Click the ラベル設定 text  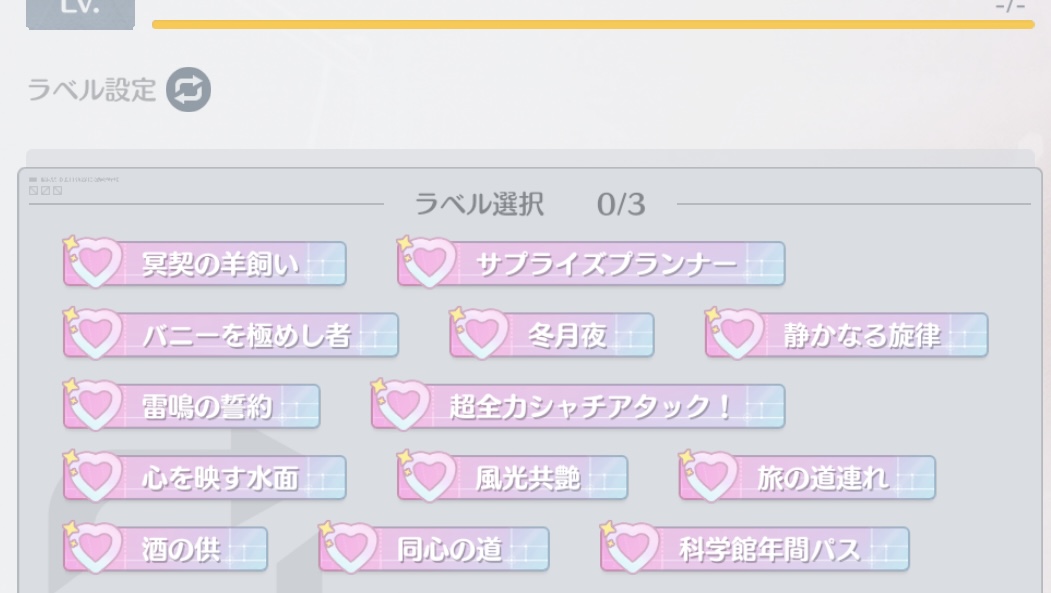[92, 90]
